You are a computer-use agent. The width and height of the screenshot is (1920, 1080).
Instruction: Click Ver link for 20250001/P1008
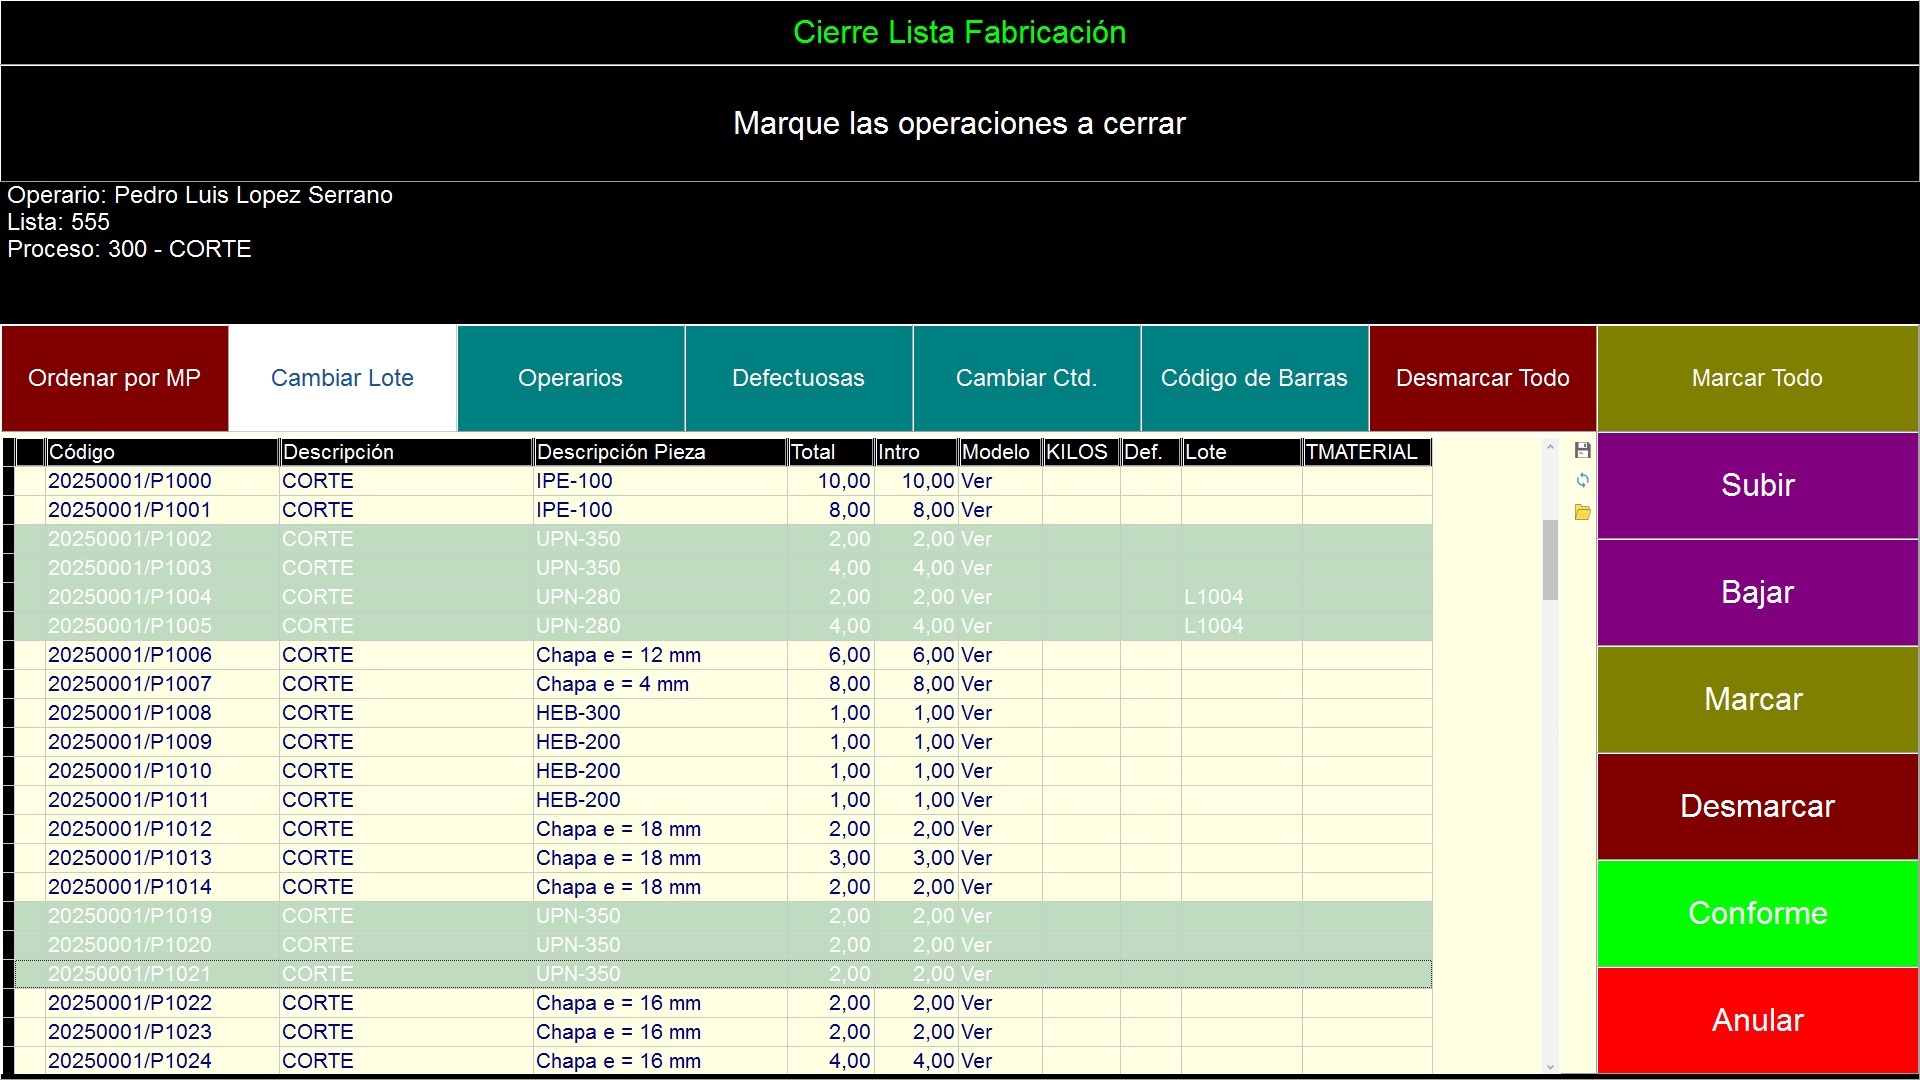(976, 713)
